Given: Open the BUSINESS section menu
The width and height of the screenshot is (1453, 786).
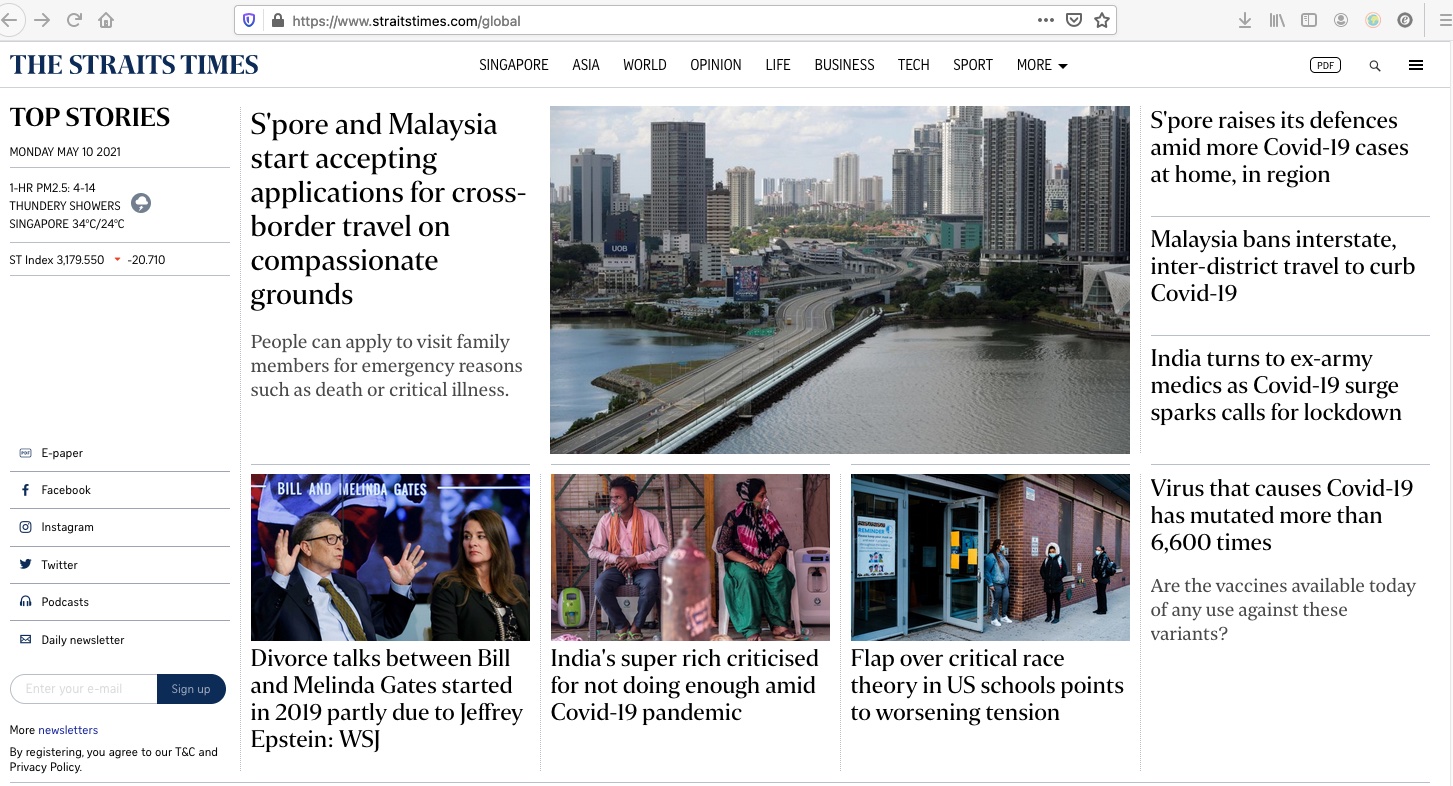Looking at the screenshot, I should click(844, 65).
